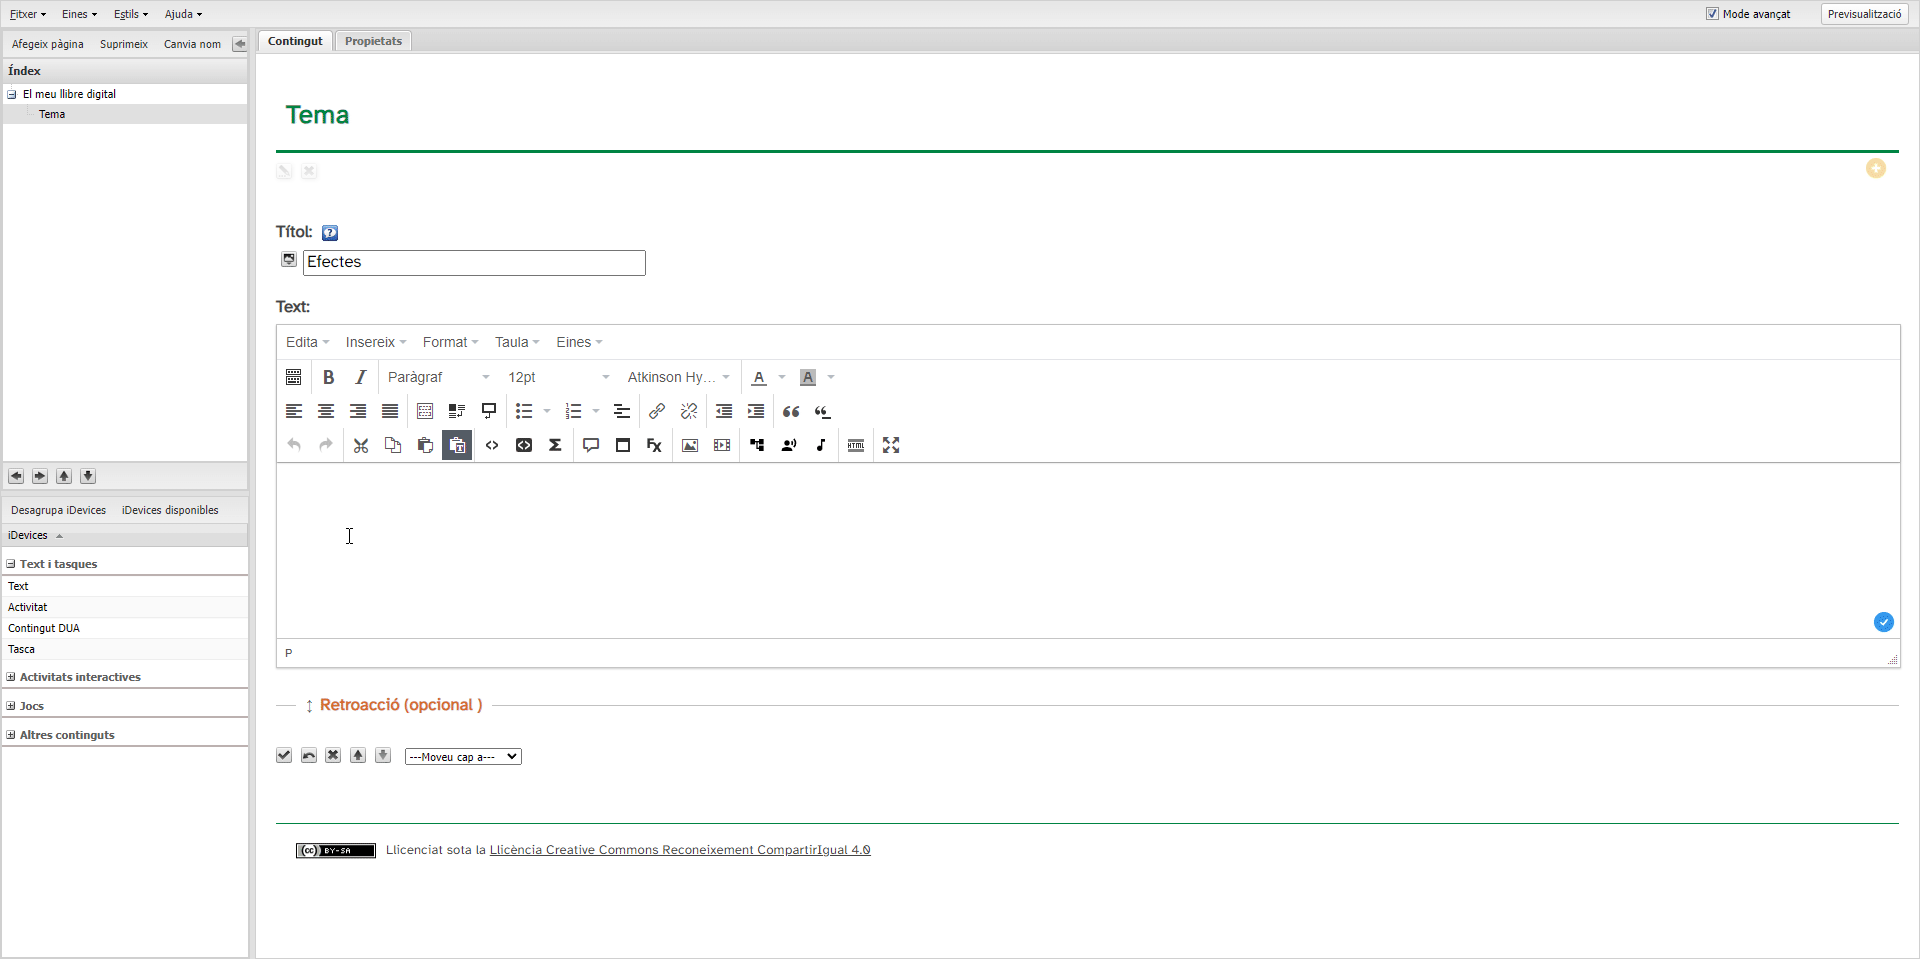Open the Paràgraf format dropdown
Image resolution: width=1920 pixels, height=959 pixels.
pos(438,377)
